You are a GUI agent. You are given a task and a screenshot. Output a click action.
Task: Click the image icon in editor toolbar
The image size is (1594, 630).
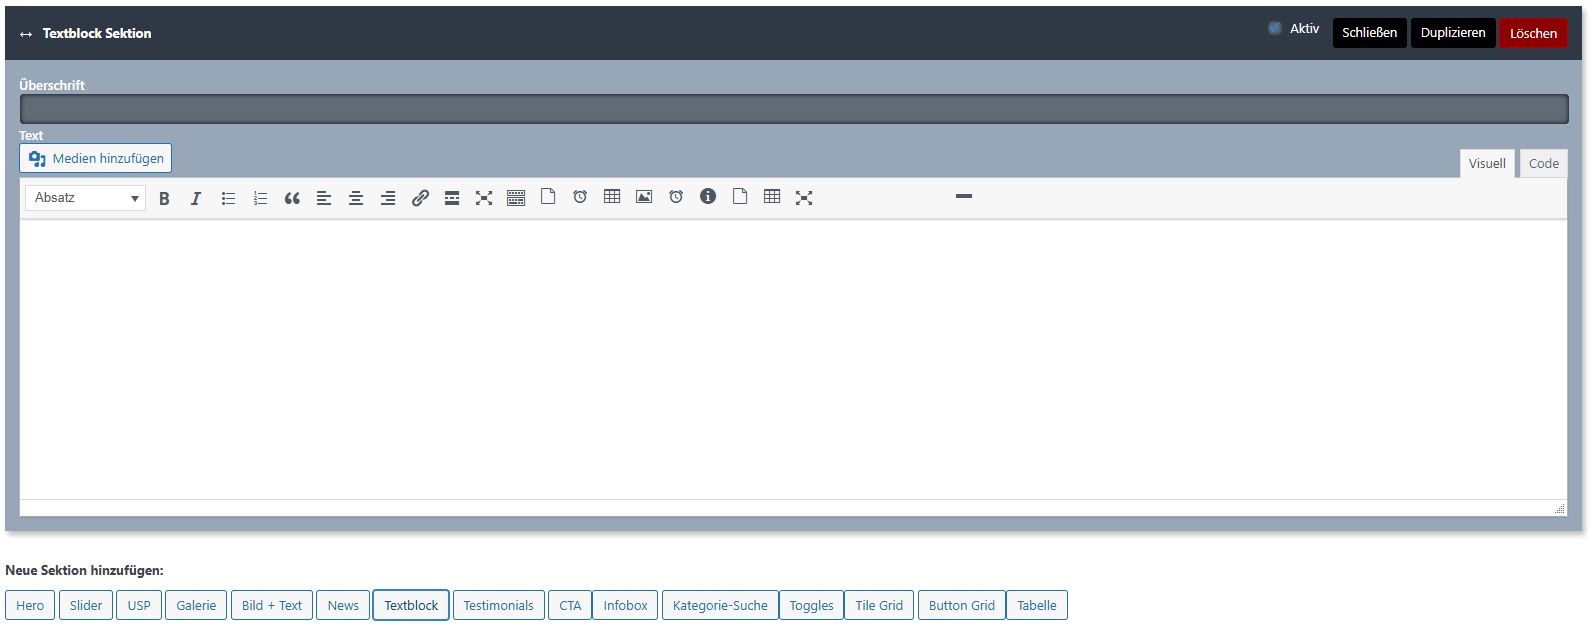644,197
